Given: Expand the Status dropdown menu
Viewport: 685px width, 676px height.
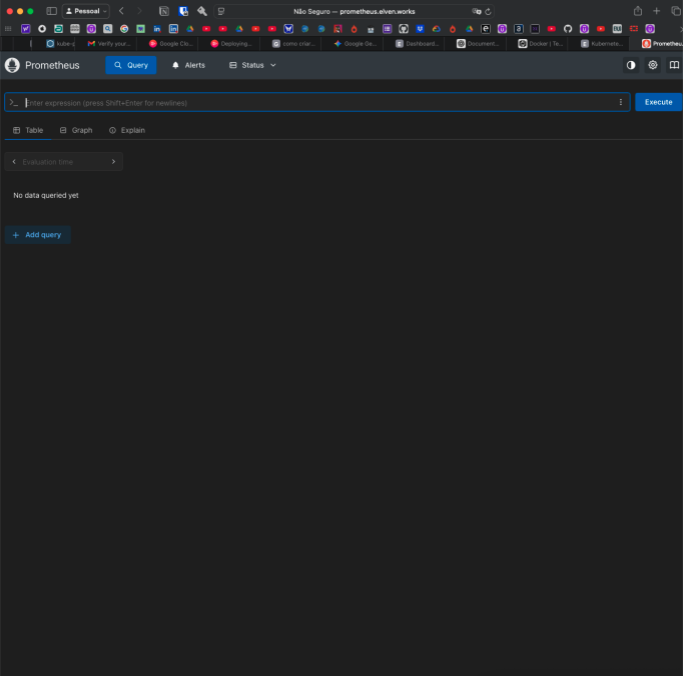Looking at the screenshot, I should [252, 65].
